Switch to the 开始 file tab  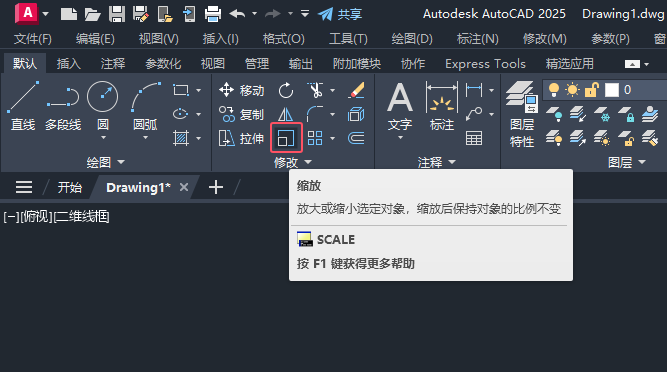point(70,187)
